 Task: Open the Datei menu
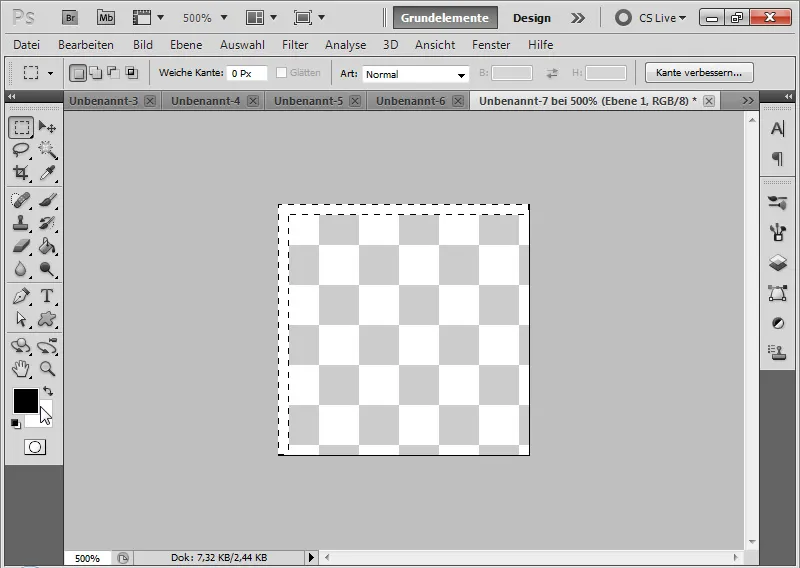click(x=27, y=45)
